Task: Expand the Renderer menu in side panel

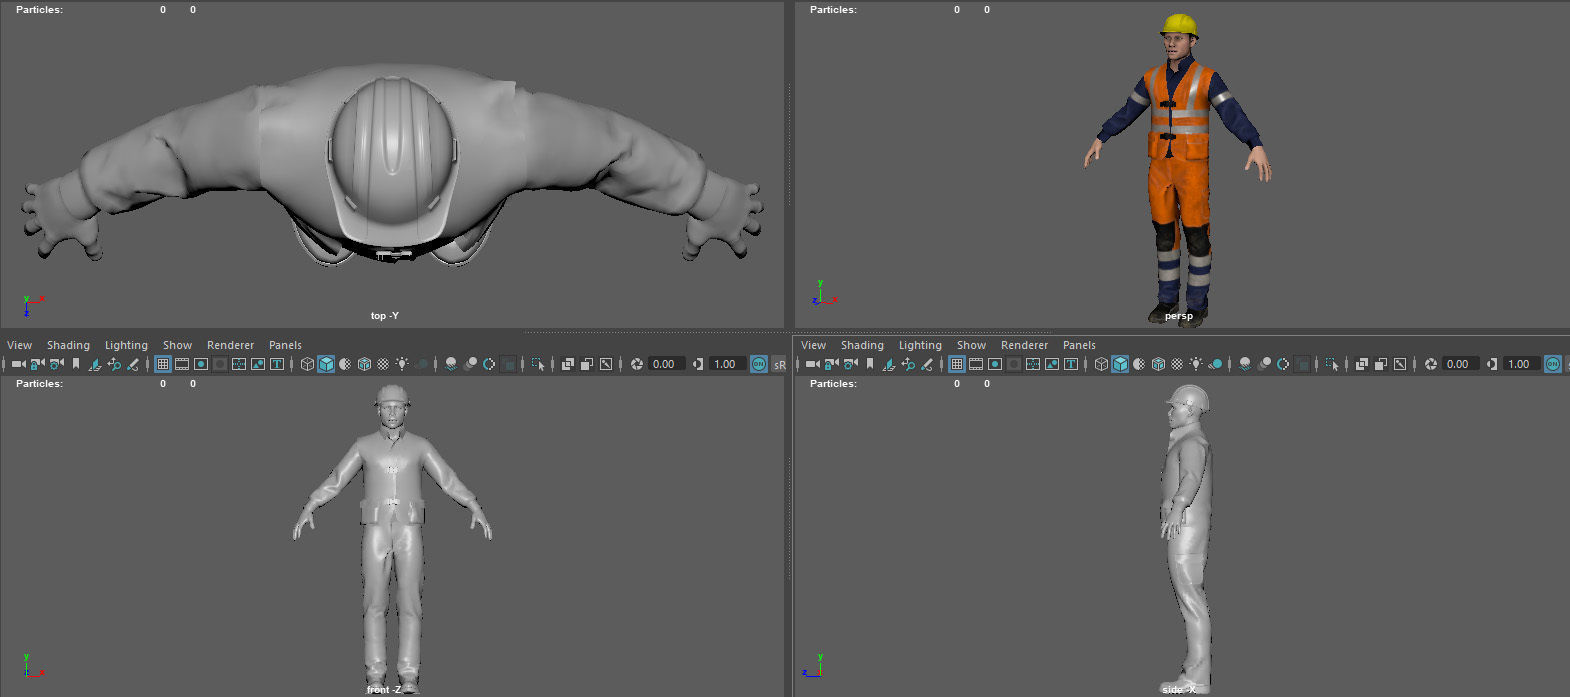Action: (1024, 345)
